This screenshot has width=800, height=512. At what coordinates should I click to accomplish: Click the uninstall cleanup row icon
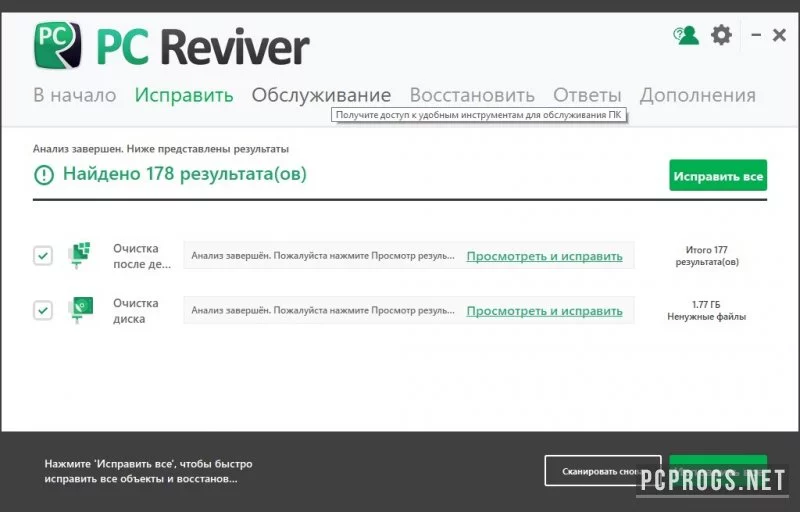(x=79, y=255)
